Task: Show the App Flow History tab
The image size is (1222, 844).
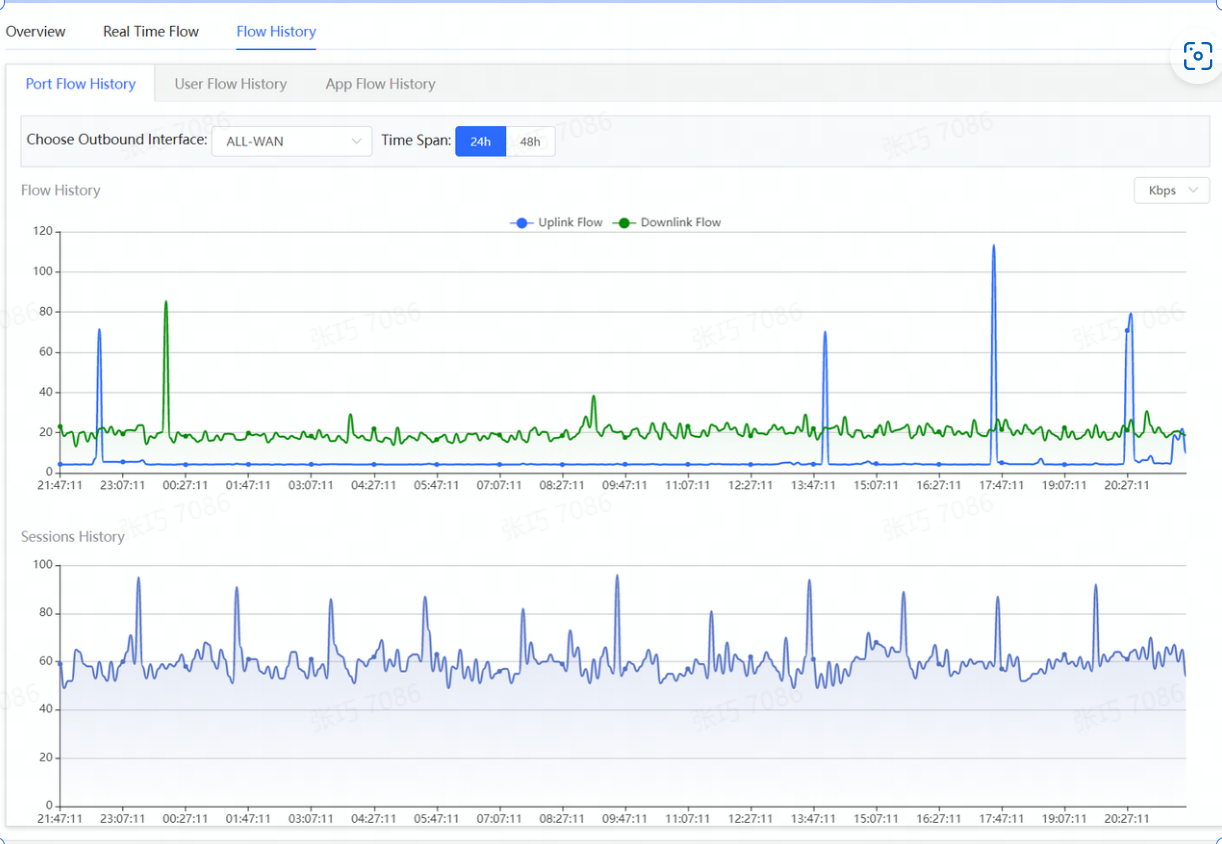Action: [380, 84]
